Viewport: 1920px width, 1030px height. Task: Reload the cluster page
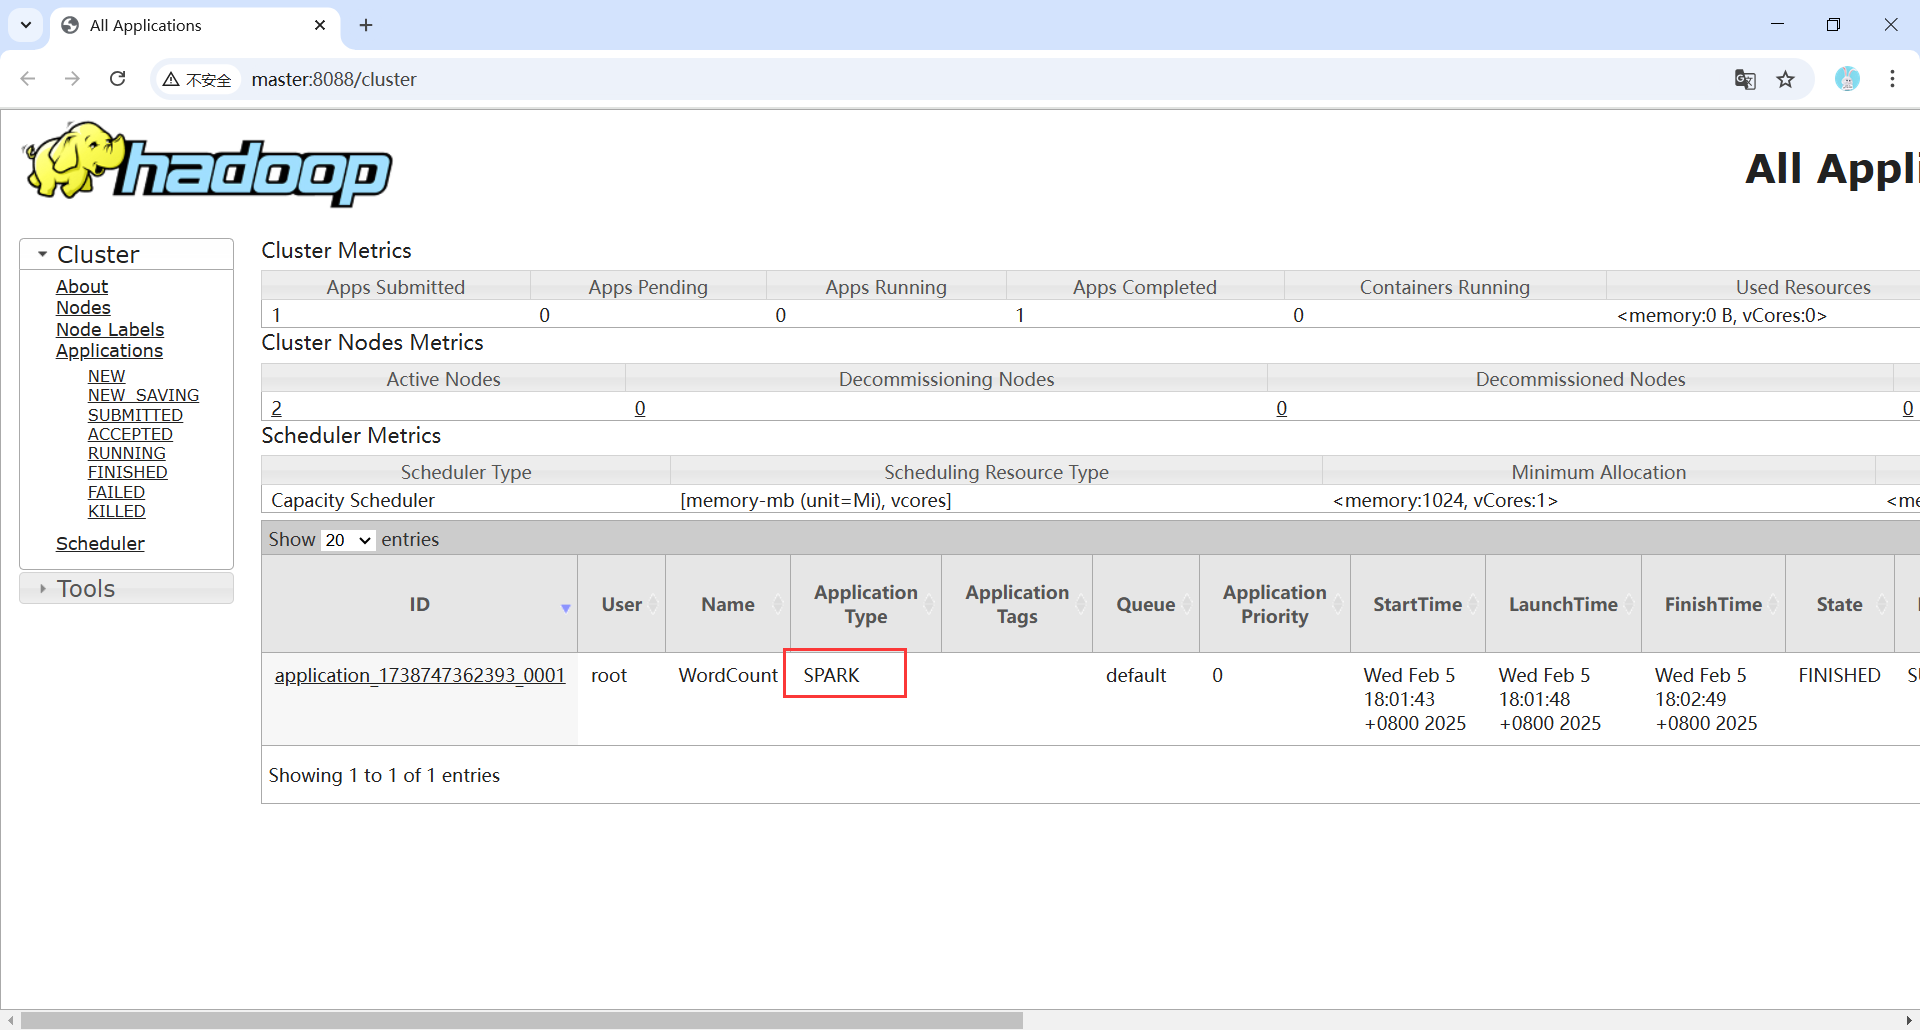tap(117, 79)
